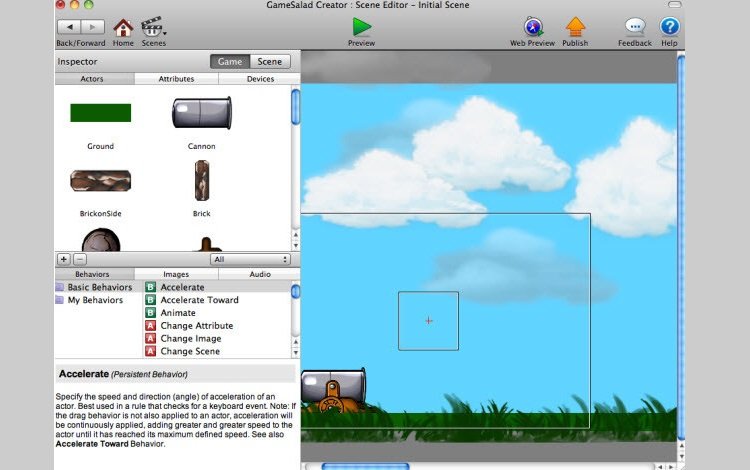Switch to the Images tab
The height and width of the screenshot is (470, 750).
pos(176,274)
